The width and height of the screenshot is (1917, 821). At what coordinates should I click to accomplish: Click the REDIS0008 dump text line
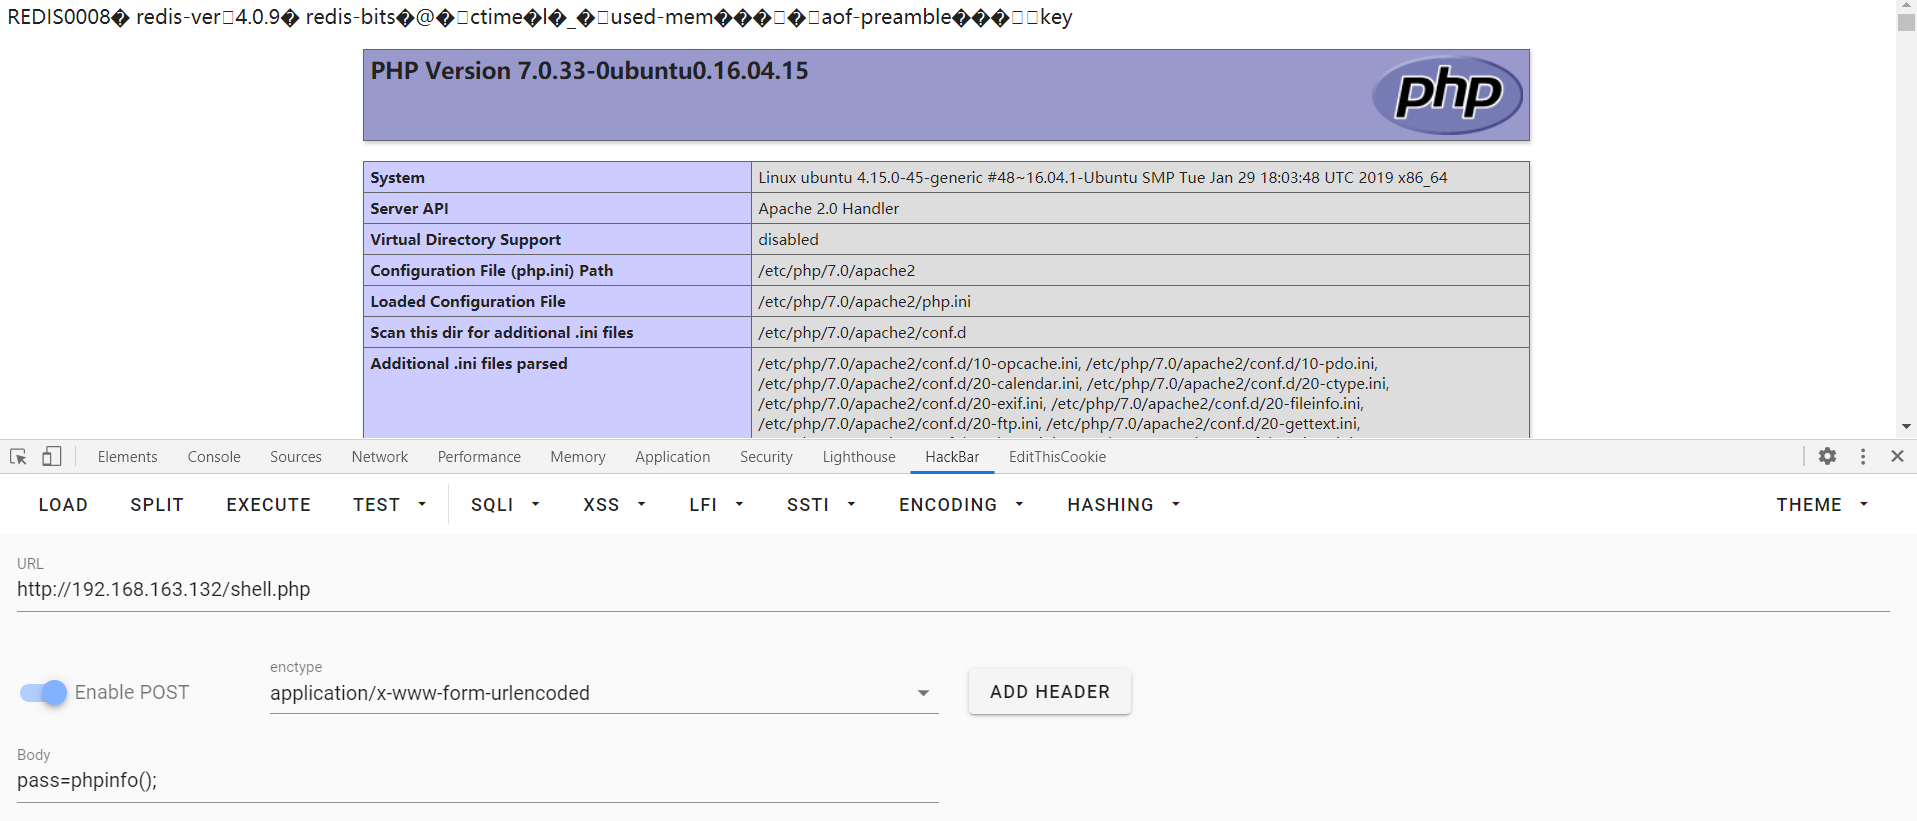[540, 17]
